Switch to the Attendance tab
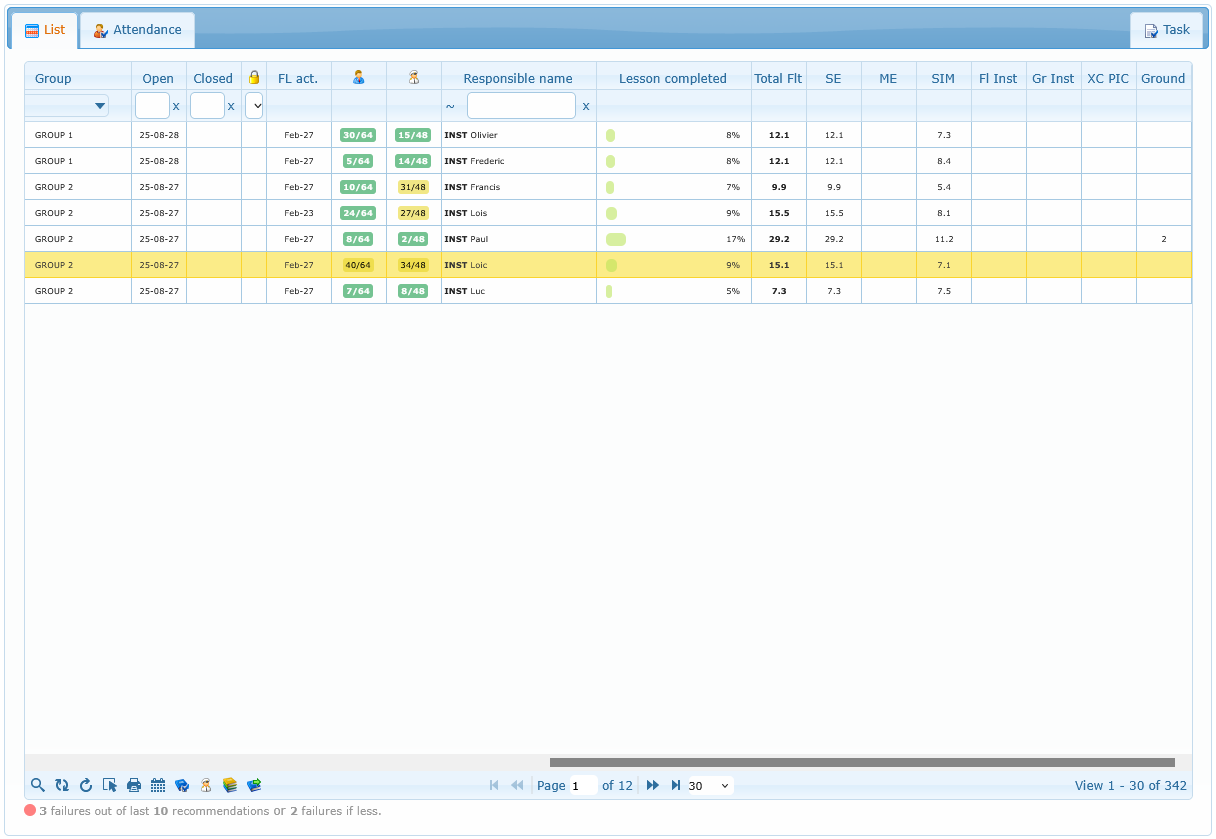The height and width of the screenshot is (839, 1216). click(x=138, y=30)
